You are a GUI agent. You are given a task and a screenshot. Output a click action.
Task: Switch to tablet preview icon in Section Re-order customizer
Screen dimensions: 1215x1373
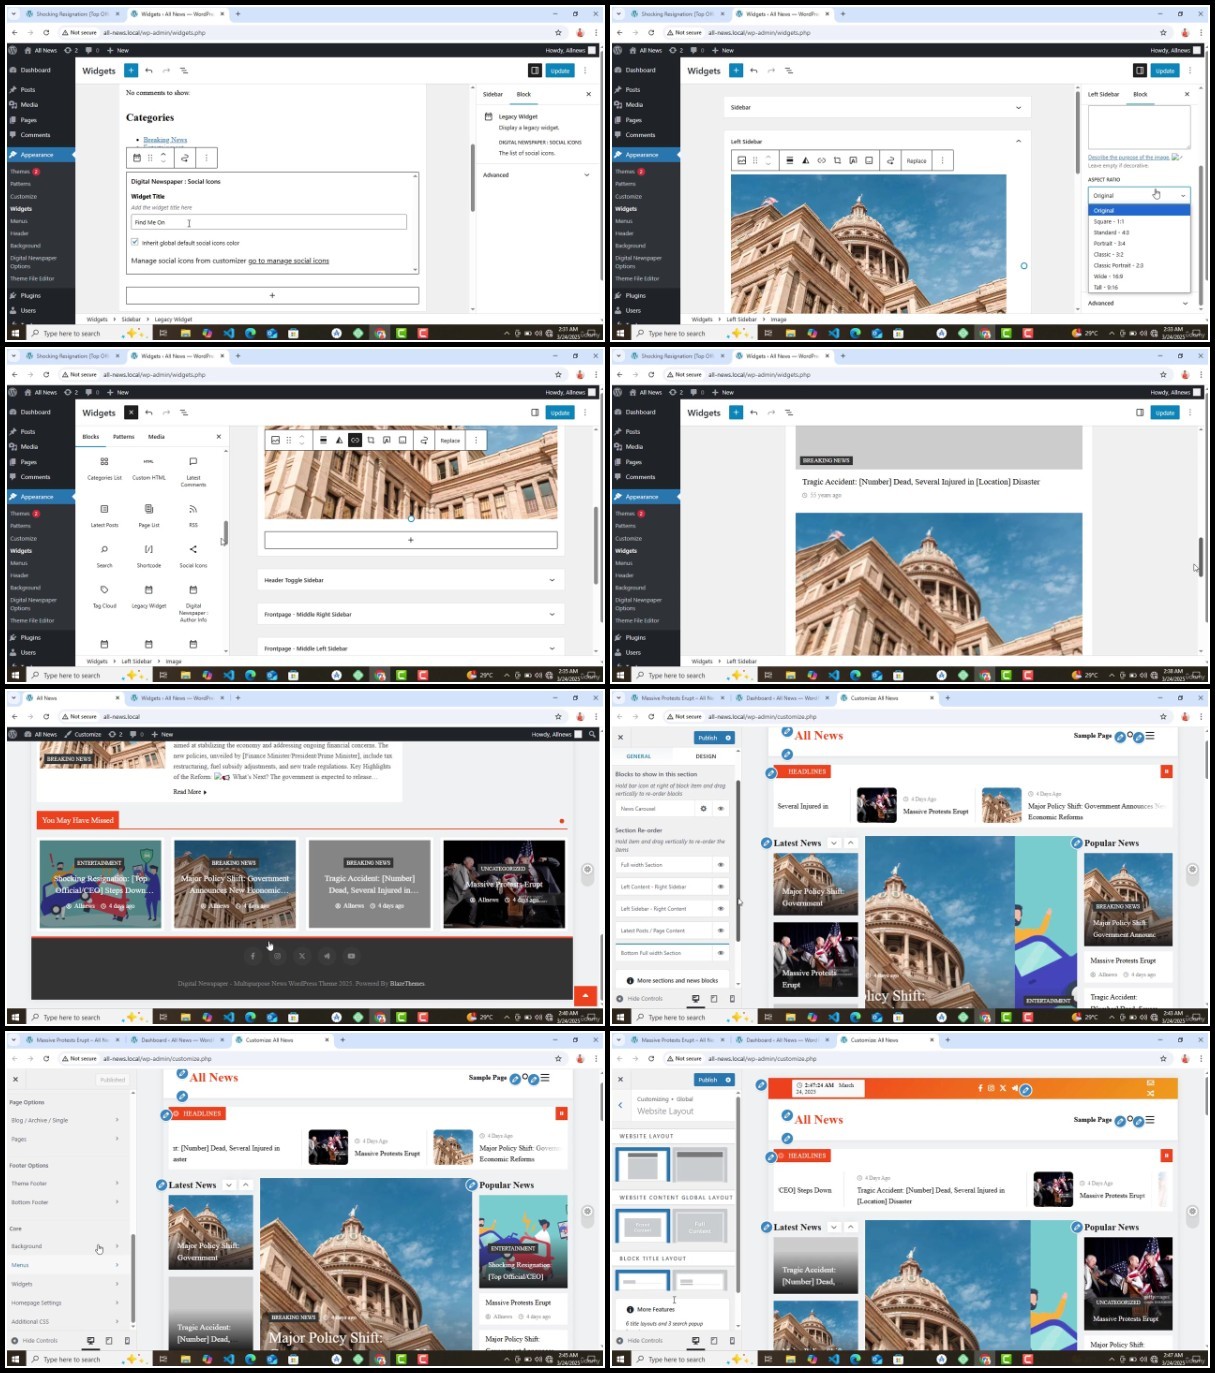pyautogui.click(x=714, y=999)
